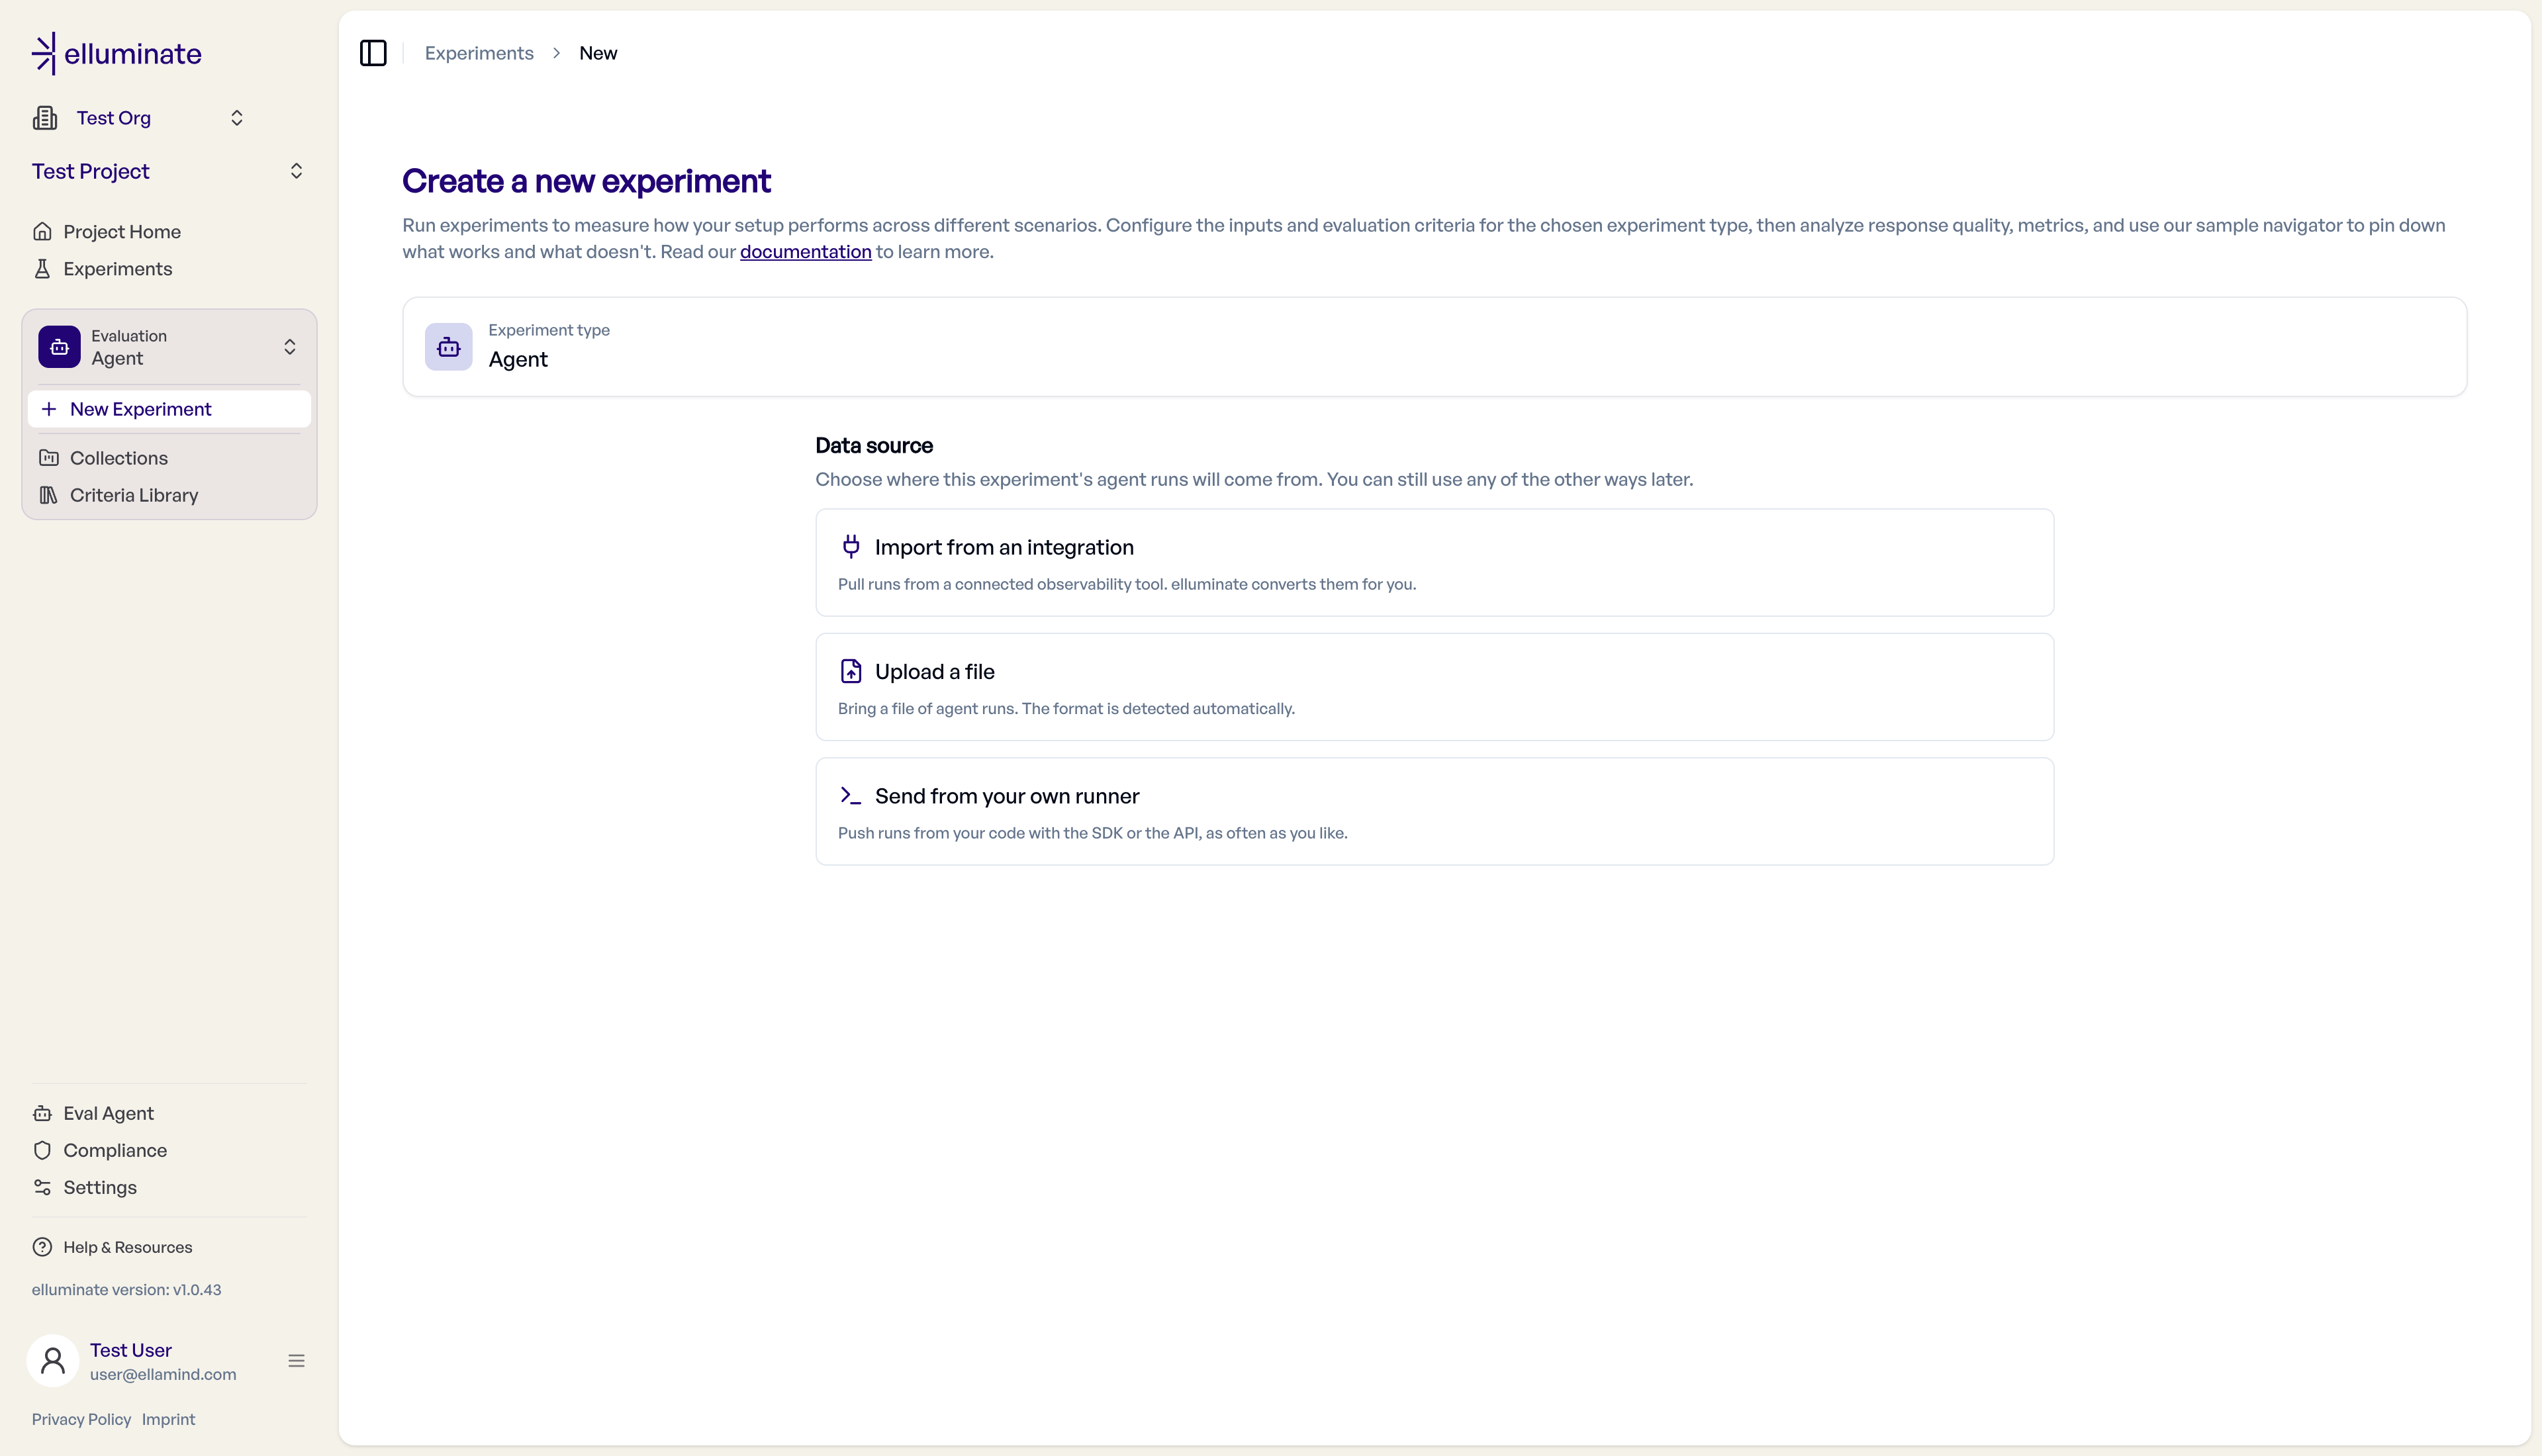Image resolution: width=2542 pixels, height=1456 pixels.
Task: Expand the Test Project selector chevron
Action: point(296,171)
